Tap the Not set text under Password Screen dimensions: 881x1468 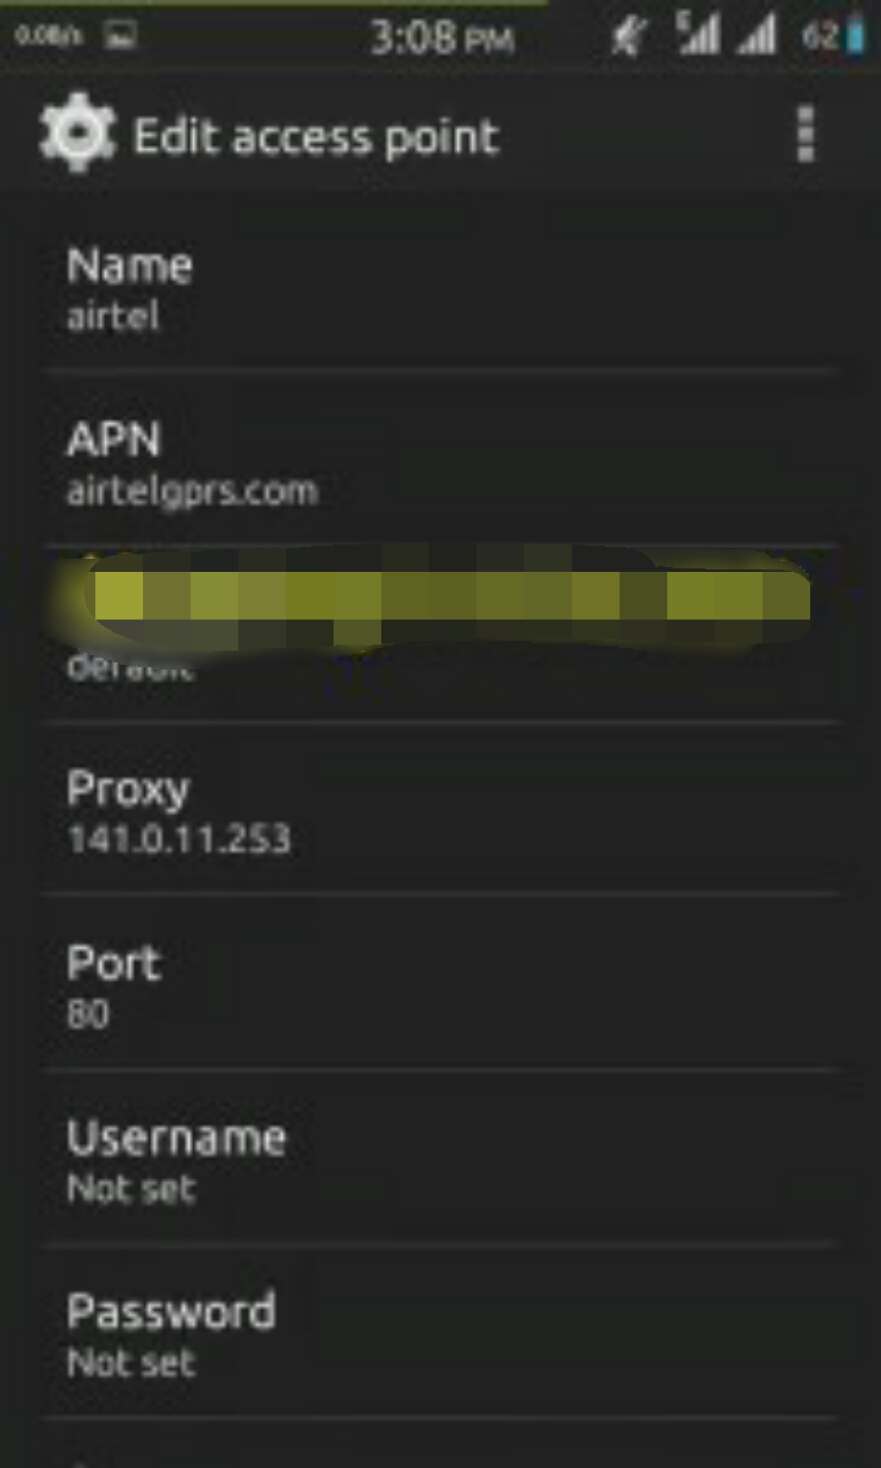click(x=131, y=1363)
